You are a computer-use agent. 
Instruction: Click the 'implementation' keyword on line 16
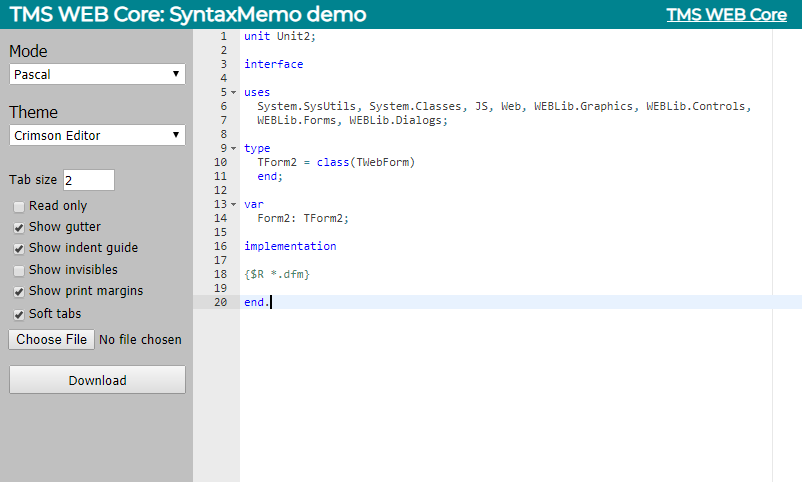pos(290,246)
